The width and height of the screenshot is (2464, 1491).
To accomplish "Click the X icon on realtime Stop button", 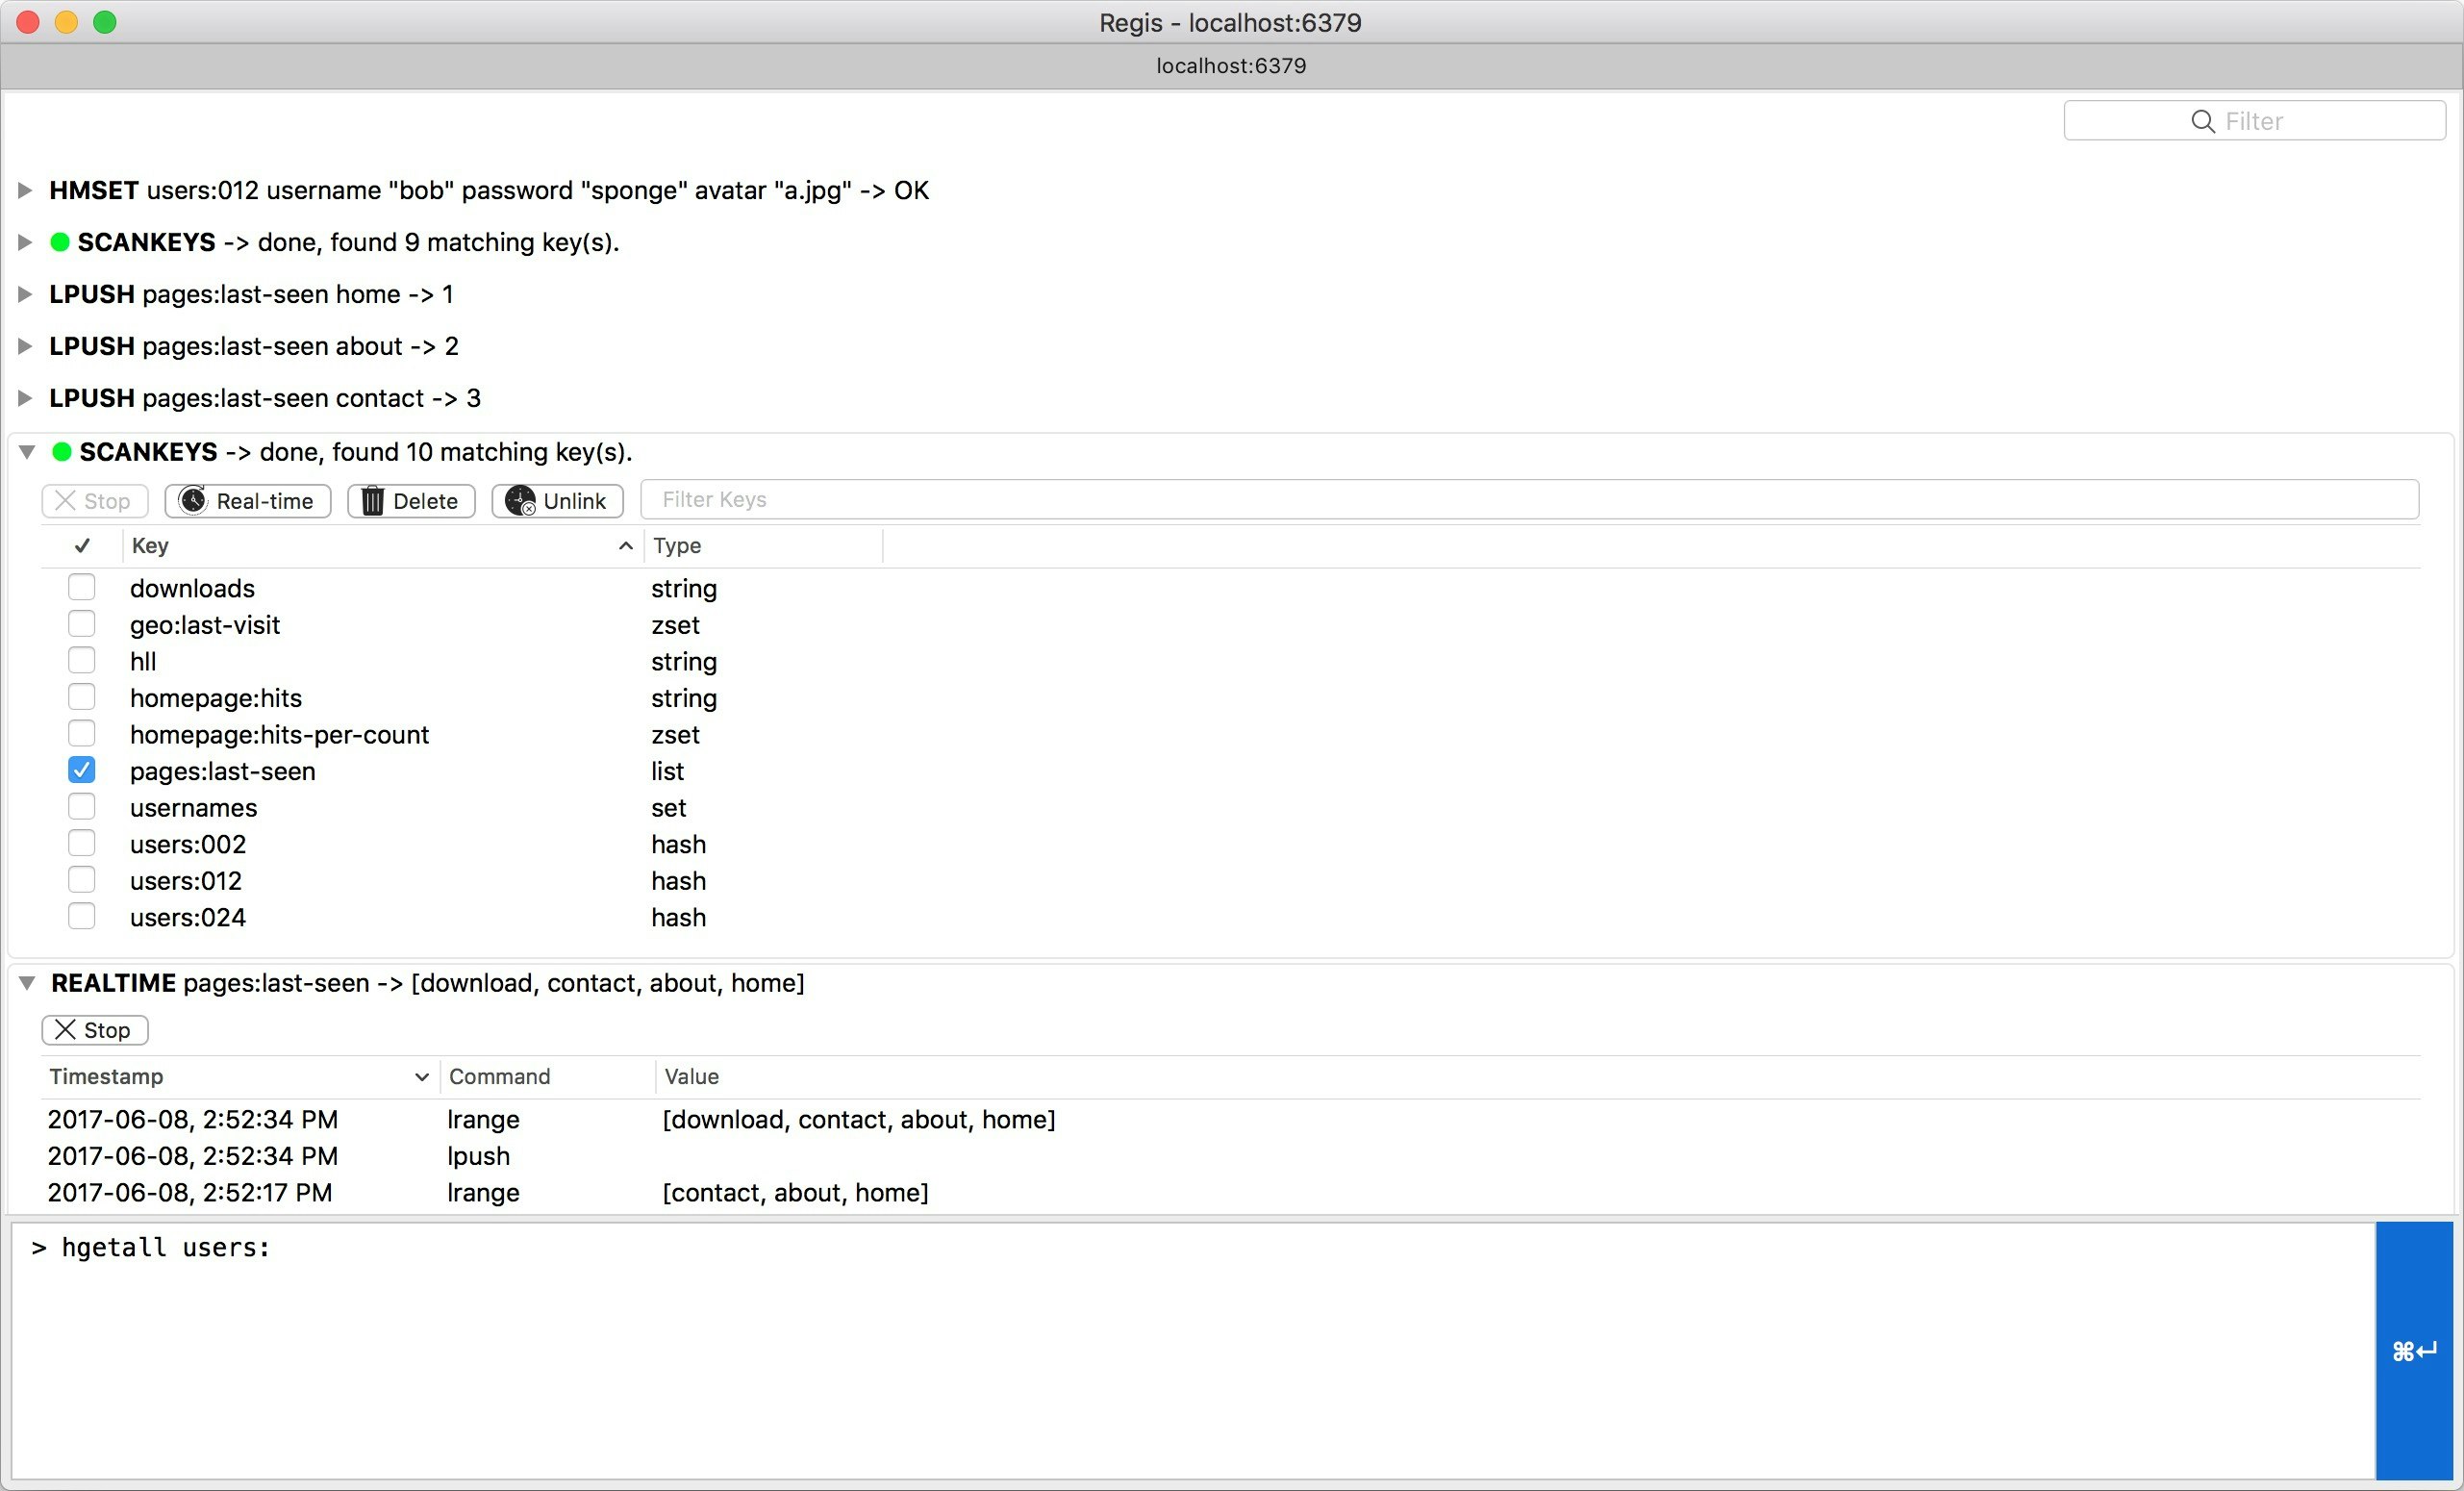I will coord(65,1029).
